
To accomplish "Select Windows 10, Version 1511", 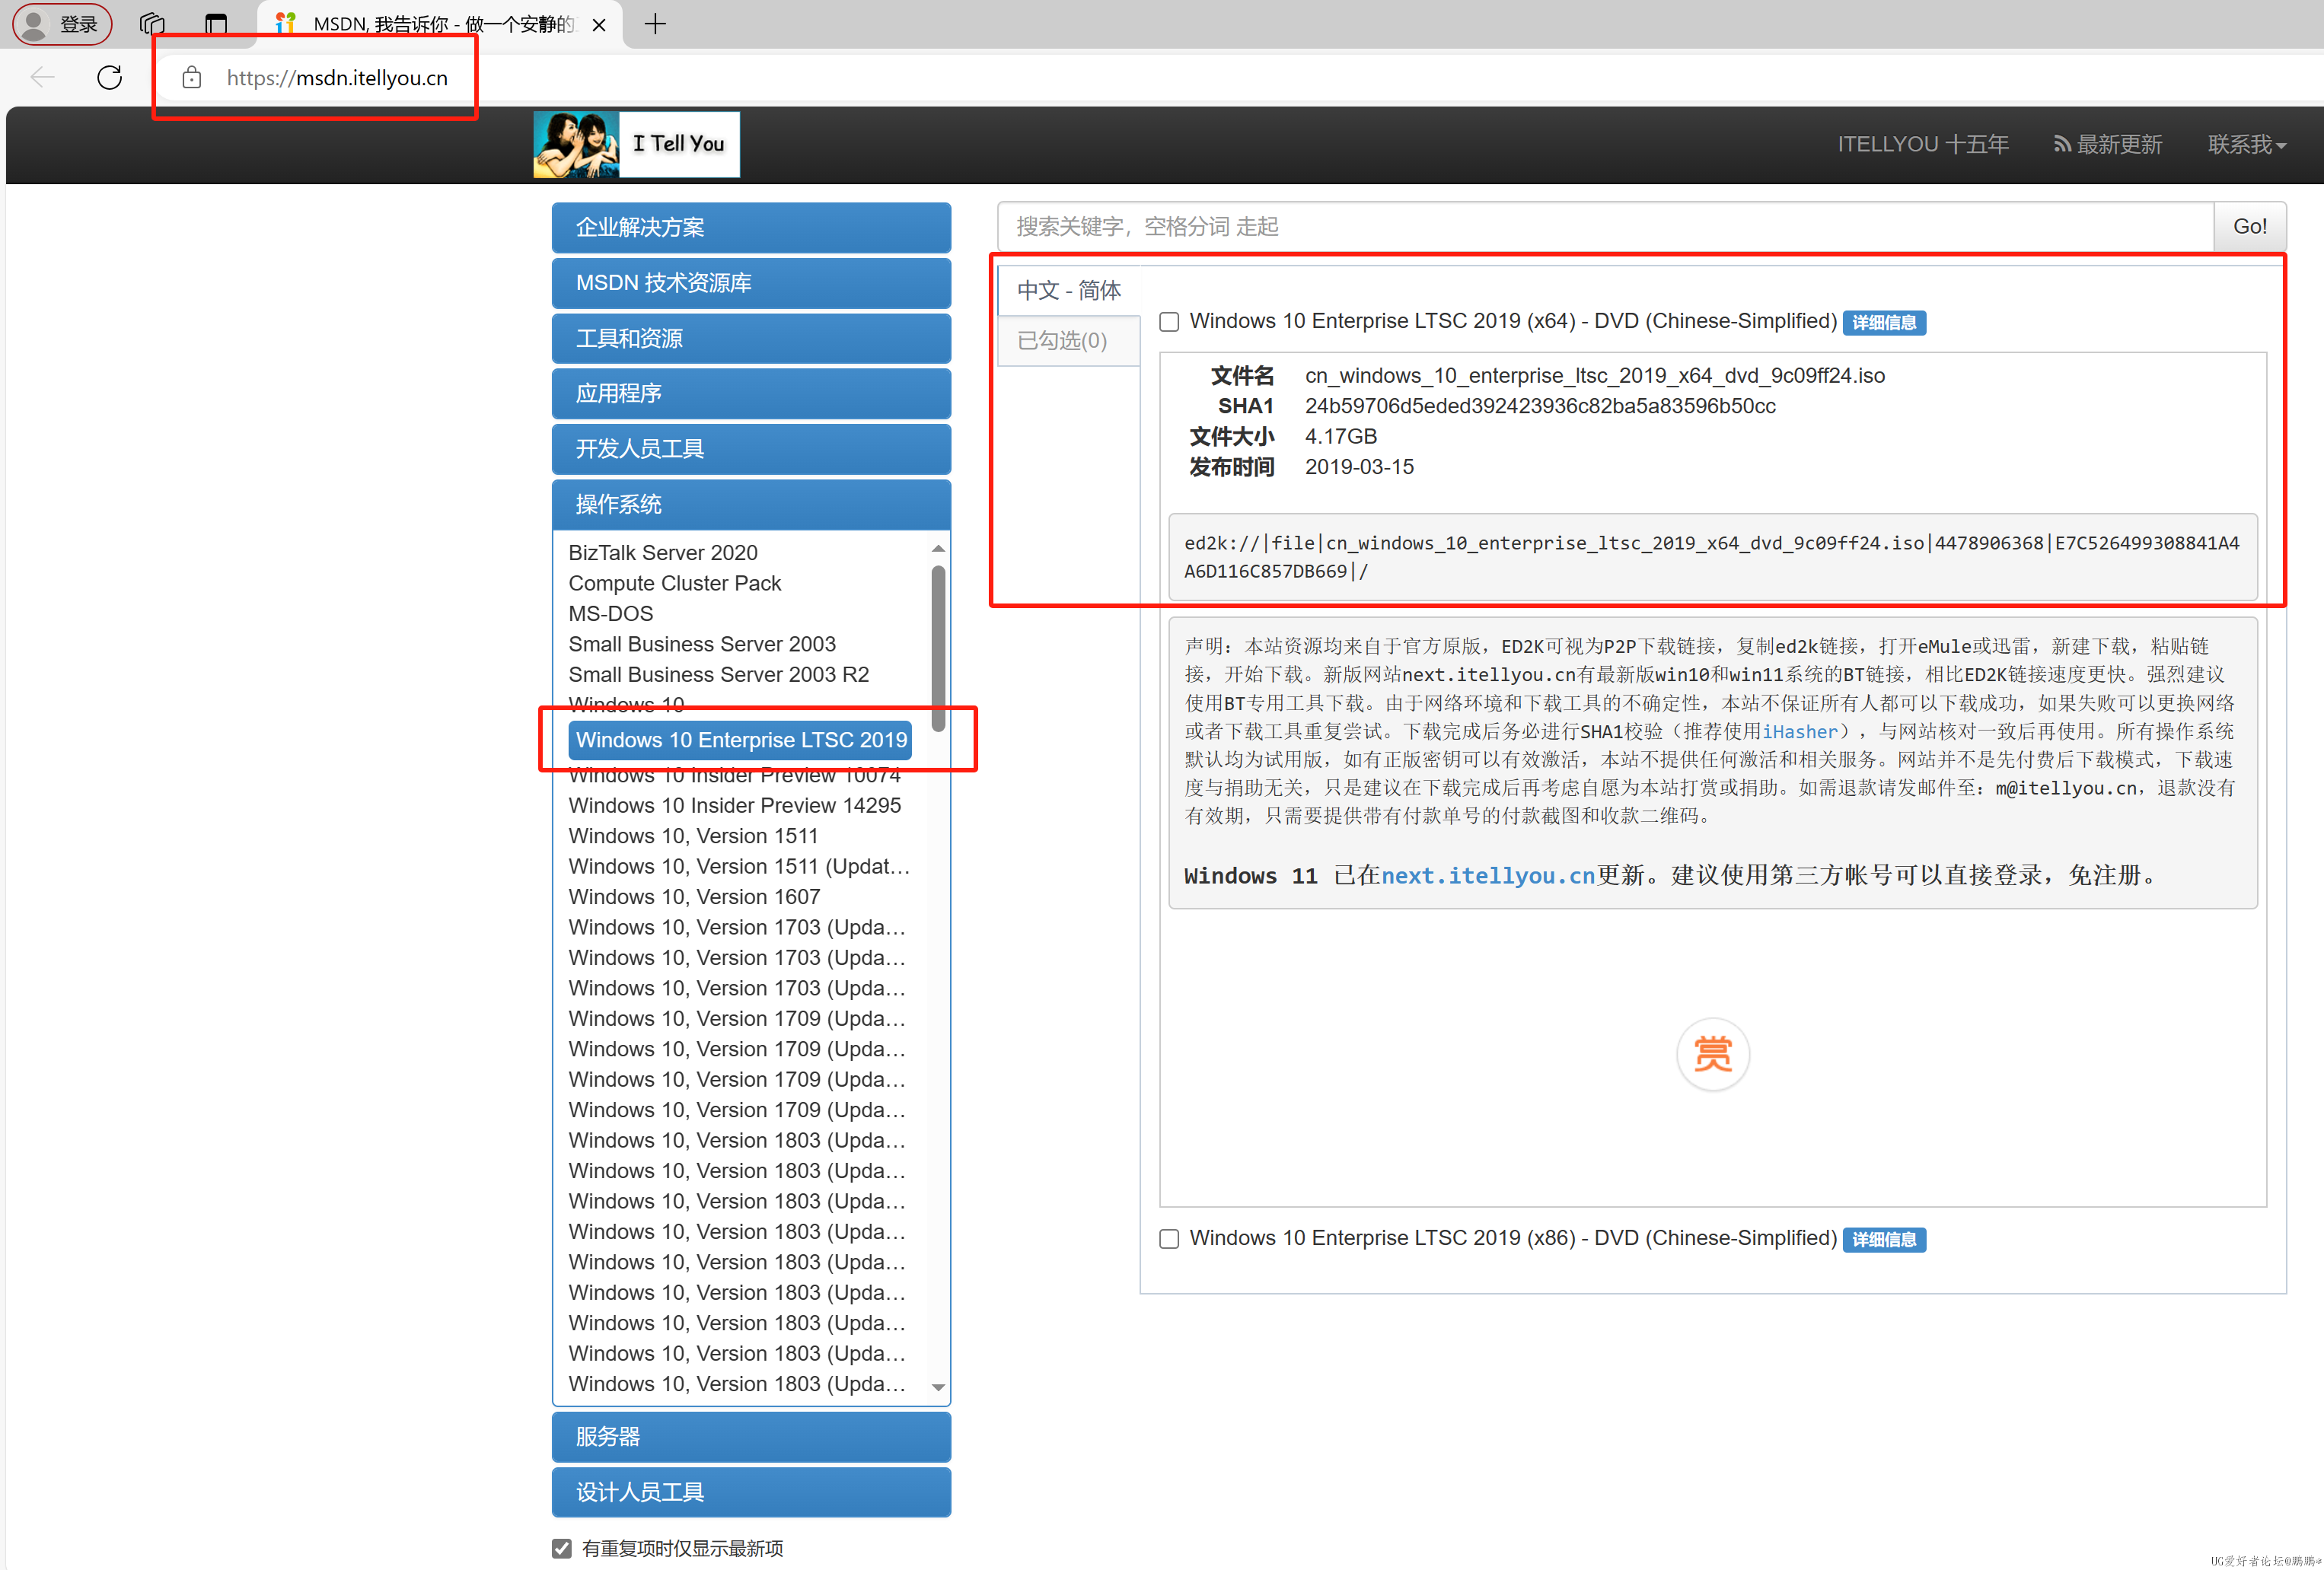I will [x=693, y=836].
